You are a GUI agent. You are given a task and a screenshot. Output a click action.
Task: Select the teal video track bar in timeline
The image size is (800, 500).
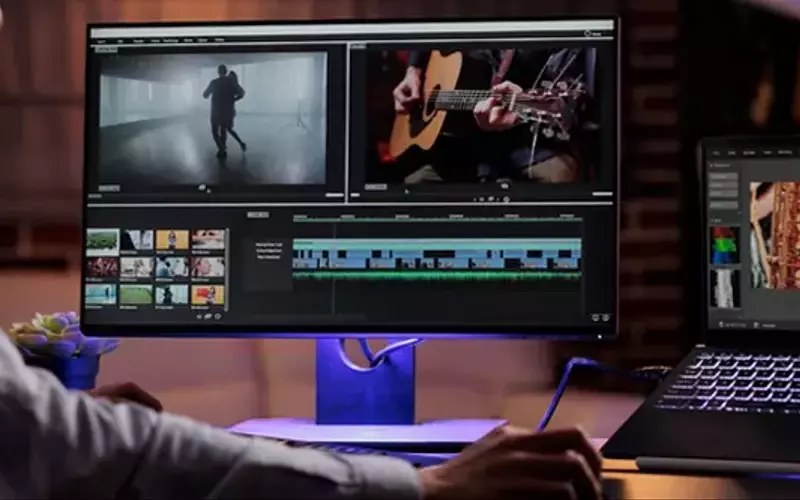[x=437, y=244]
